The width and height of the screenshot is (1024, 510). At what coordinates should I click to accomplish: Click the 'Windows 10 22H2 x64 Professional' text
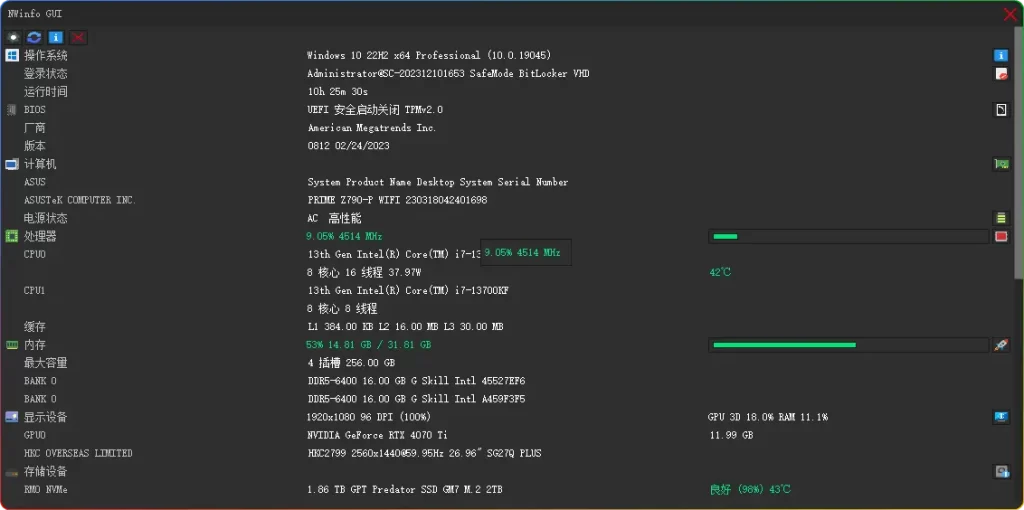coord(396,56)
